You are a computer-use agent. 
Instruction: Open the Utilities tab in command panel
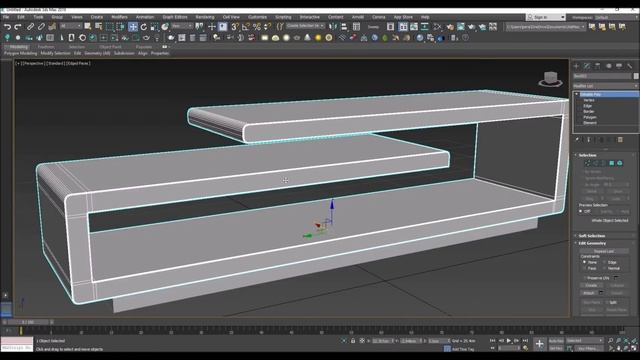point(630,66)
